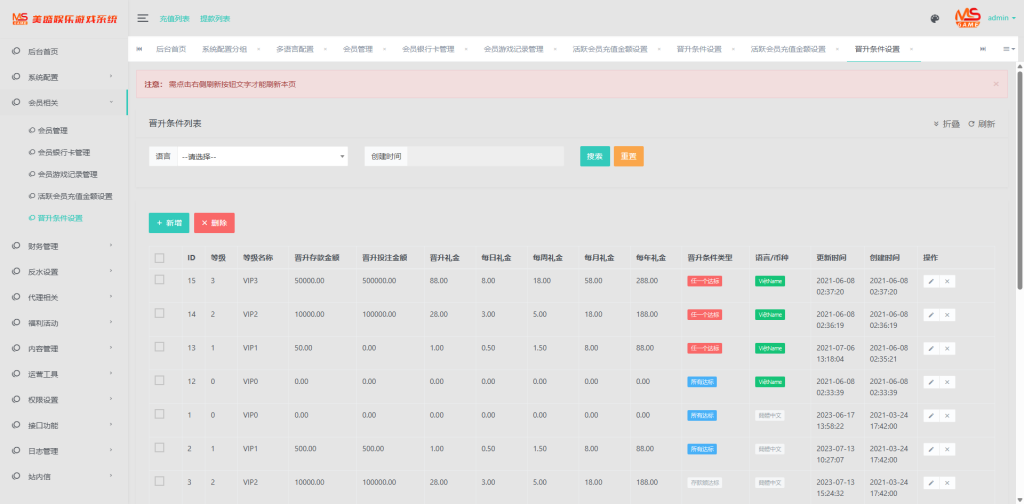Click the green 搜索 search button
The height and width of the screenshot is (504, 1024).
pyautogui.click(x=594, y=157)
